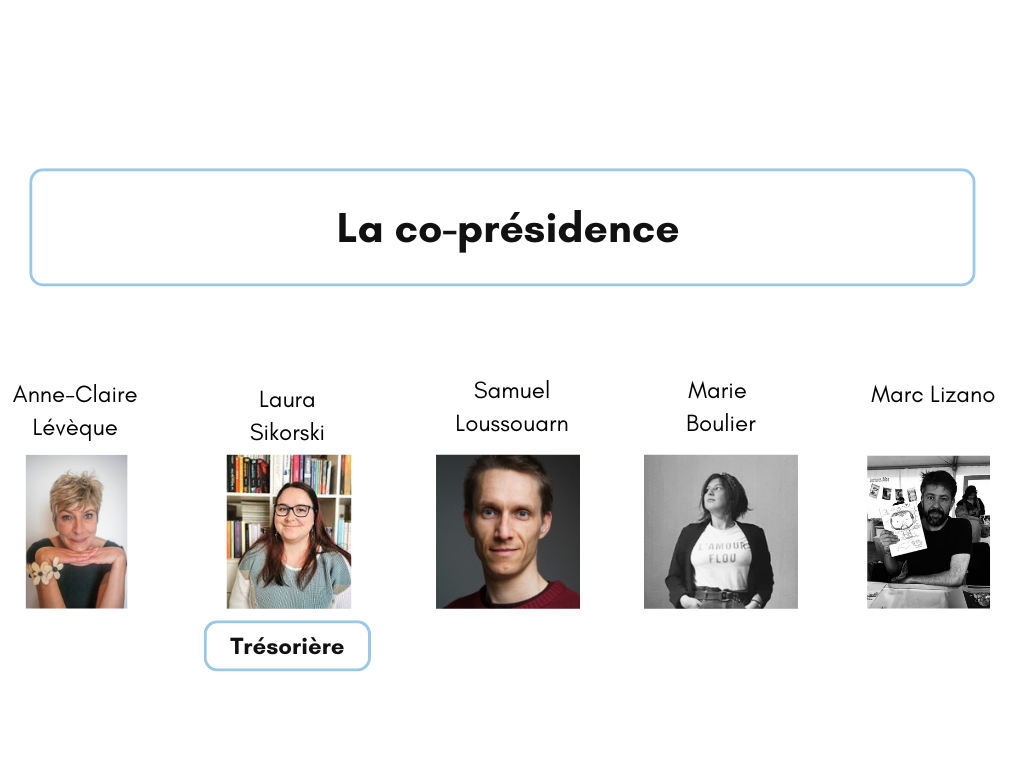Click the eyeglasses in the second photo
Image resolution: width=1024 pixels, height=768 pixels.
click(294, 511)
